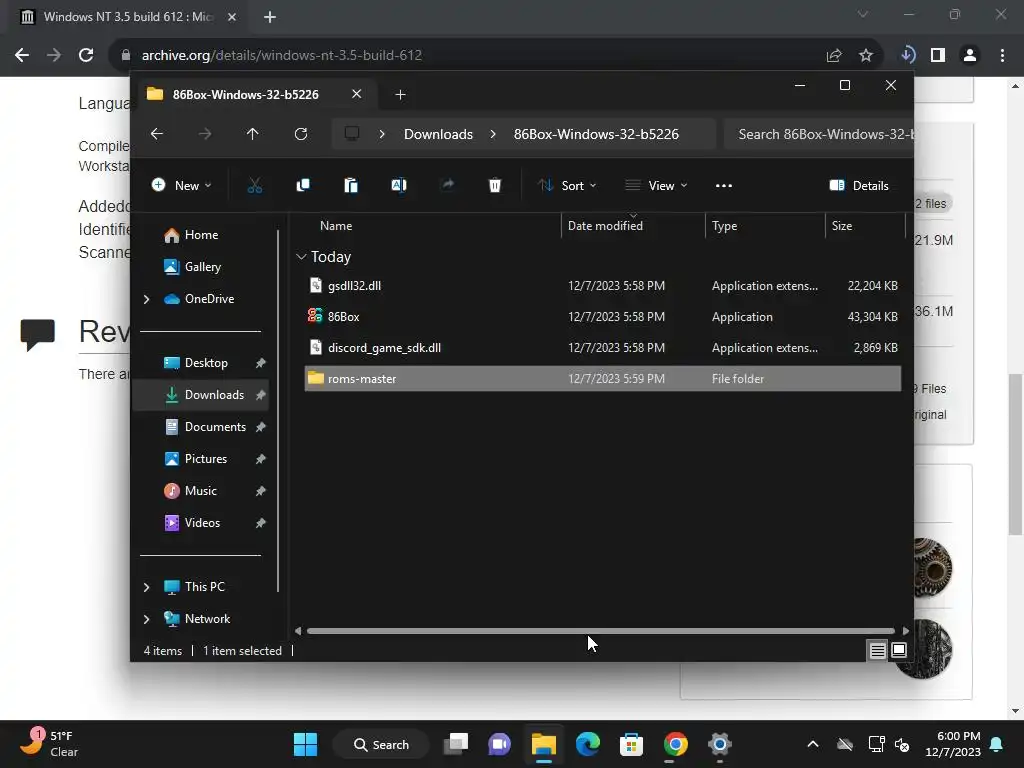Click the pin icon next to Music

point(261,491)
